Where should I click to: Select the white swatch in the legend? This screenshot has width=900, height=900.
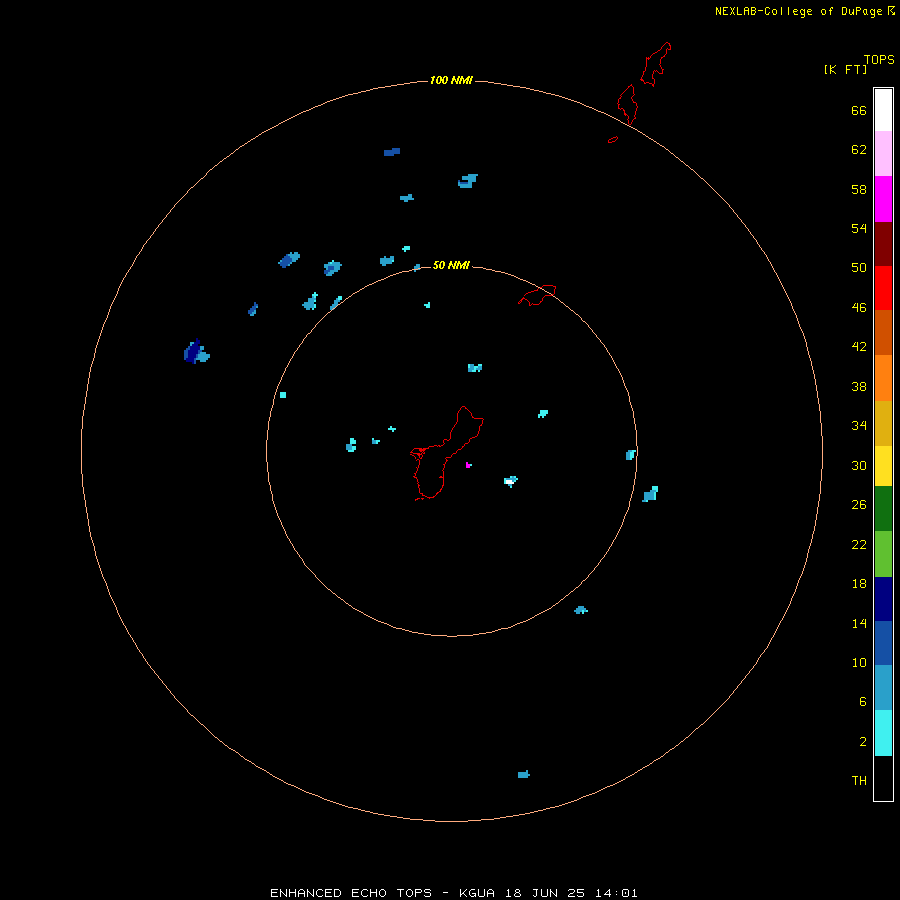[x=883, y=110]
